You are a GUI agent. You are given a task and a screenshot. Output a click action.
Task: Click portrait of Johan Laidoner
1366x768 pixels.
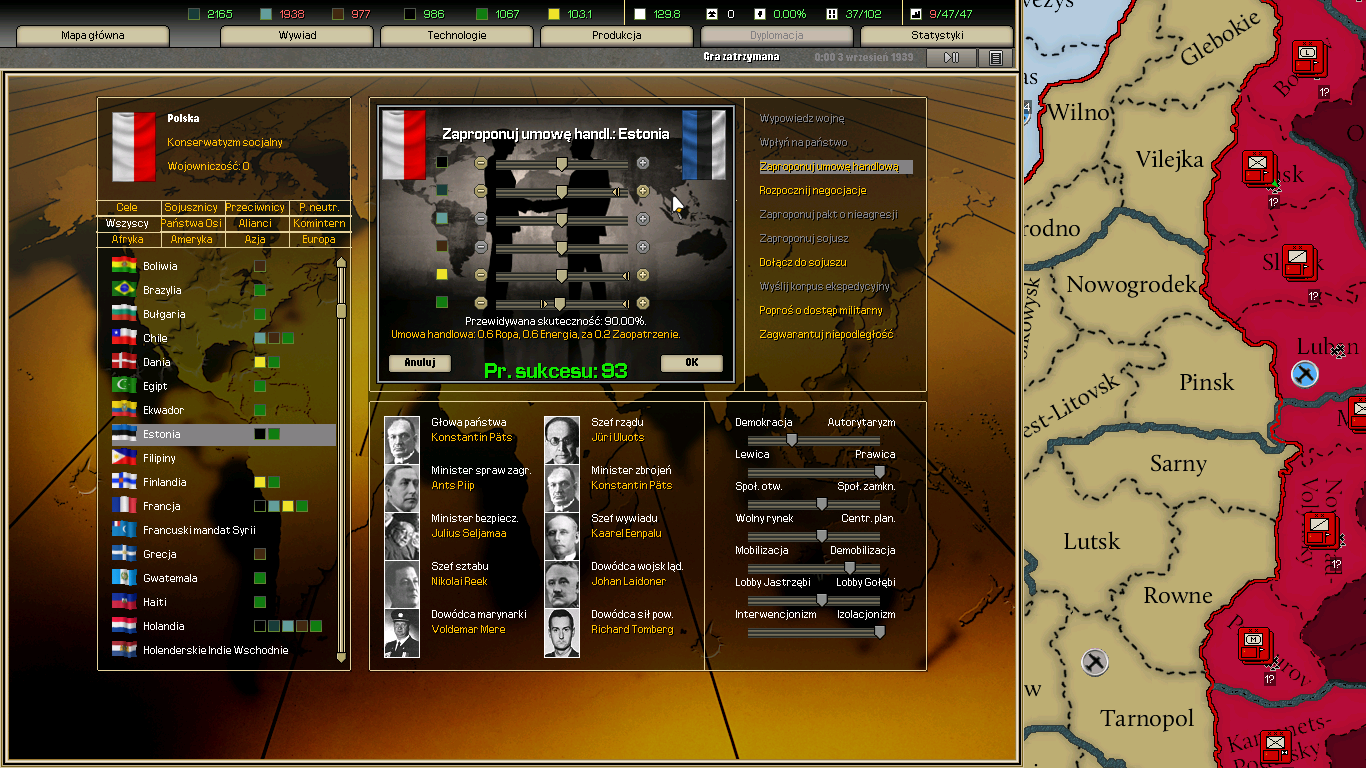pos(562,585)
